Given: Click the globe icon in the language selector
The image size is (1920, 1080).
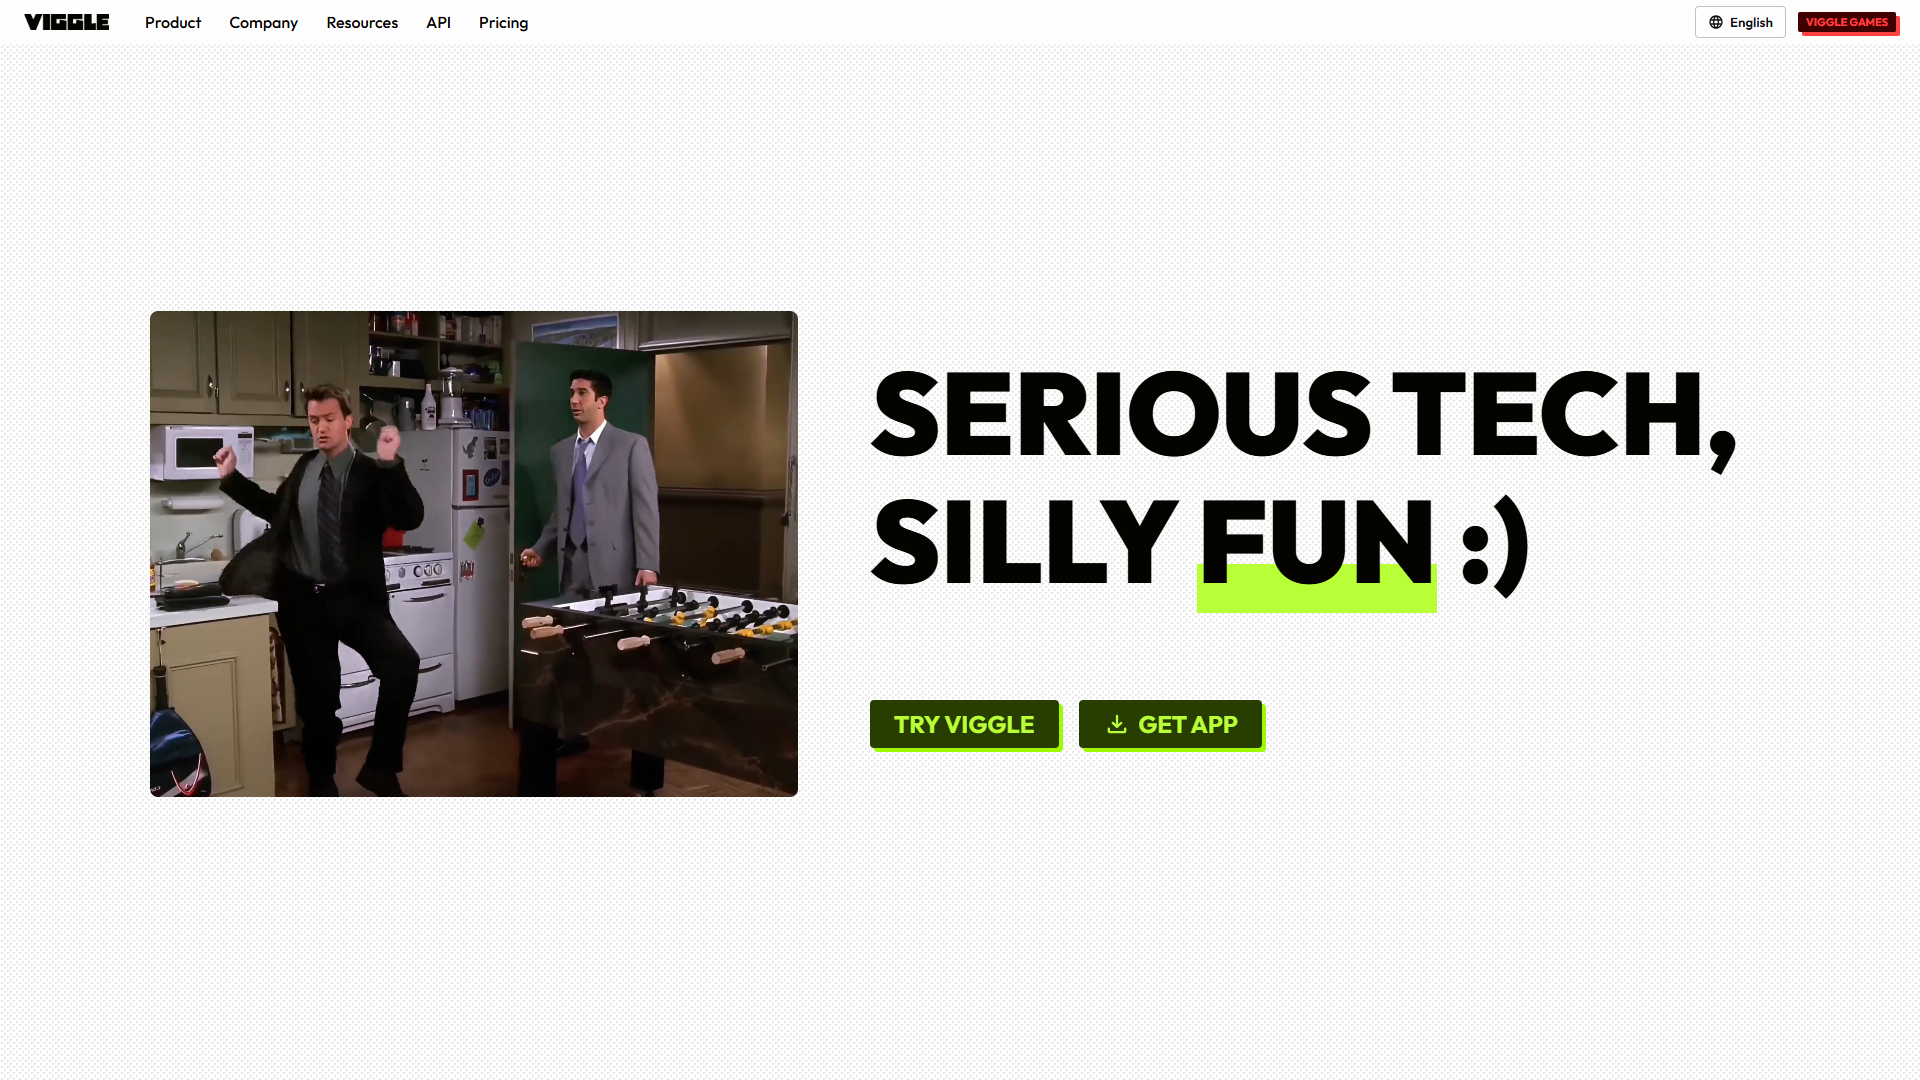Looking at the screenshot, I should pyautogui.click(x=1716, y=22).
